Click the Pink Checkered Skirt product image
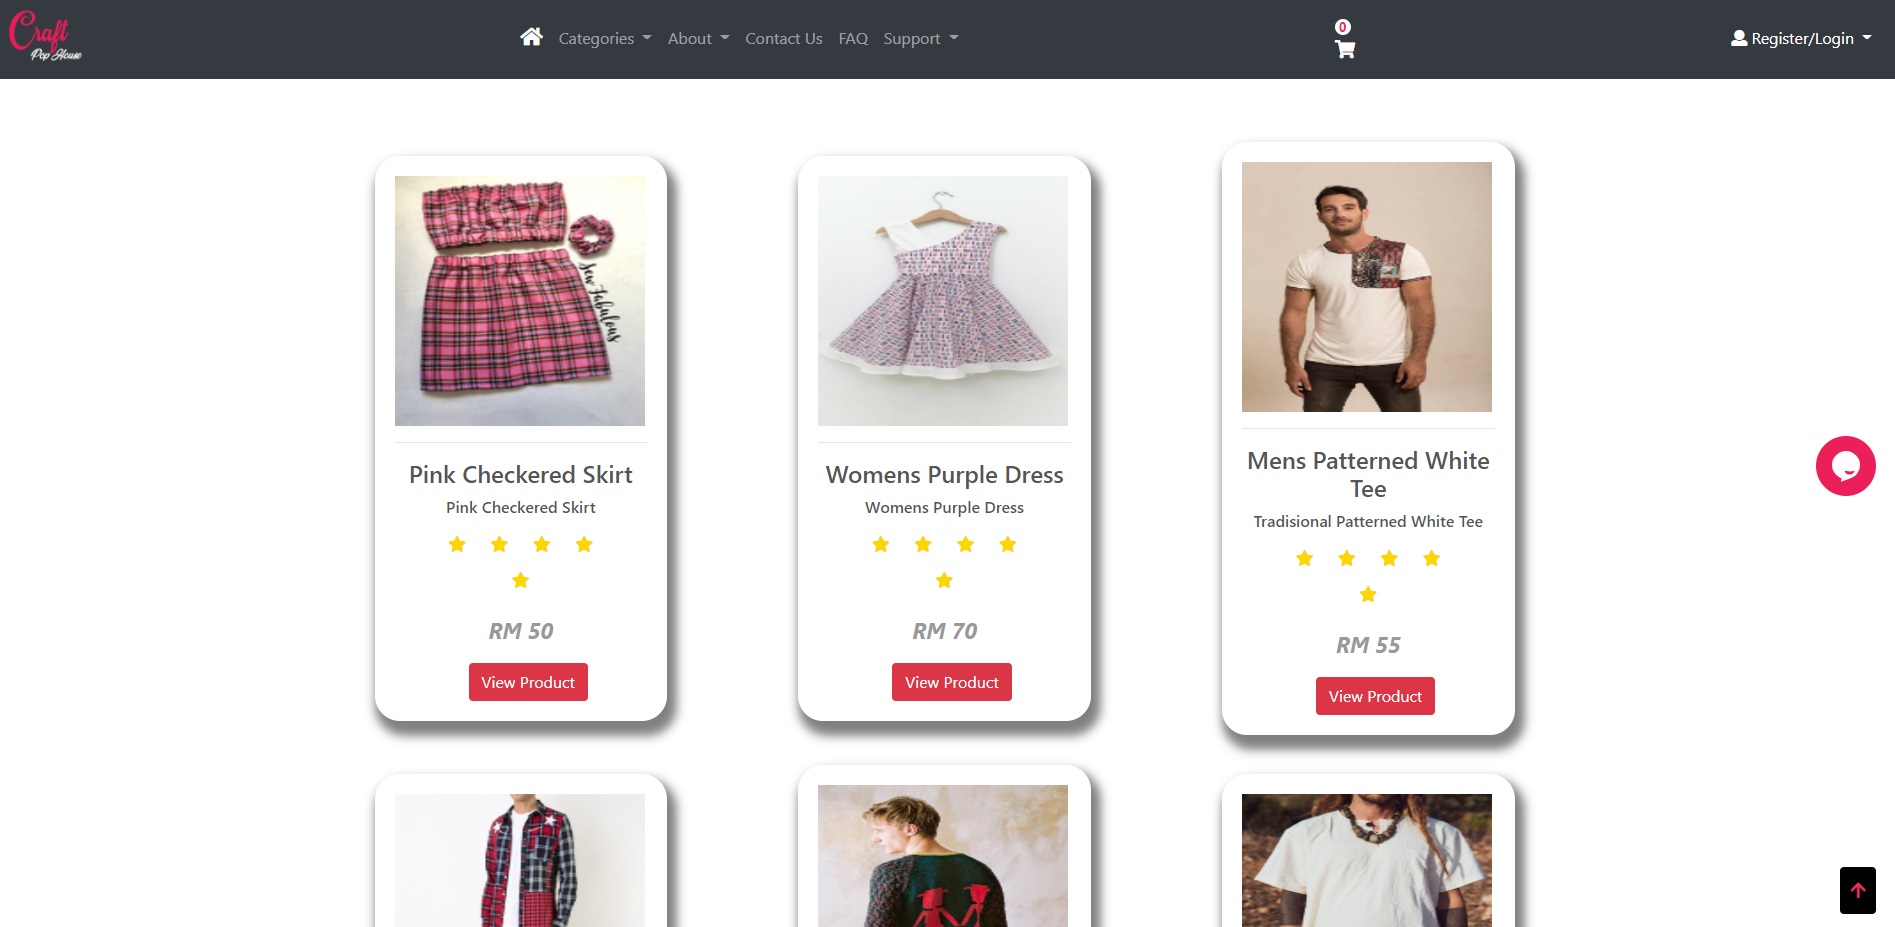 coord(520,301)
